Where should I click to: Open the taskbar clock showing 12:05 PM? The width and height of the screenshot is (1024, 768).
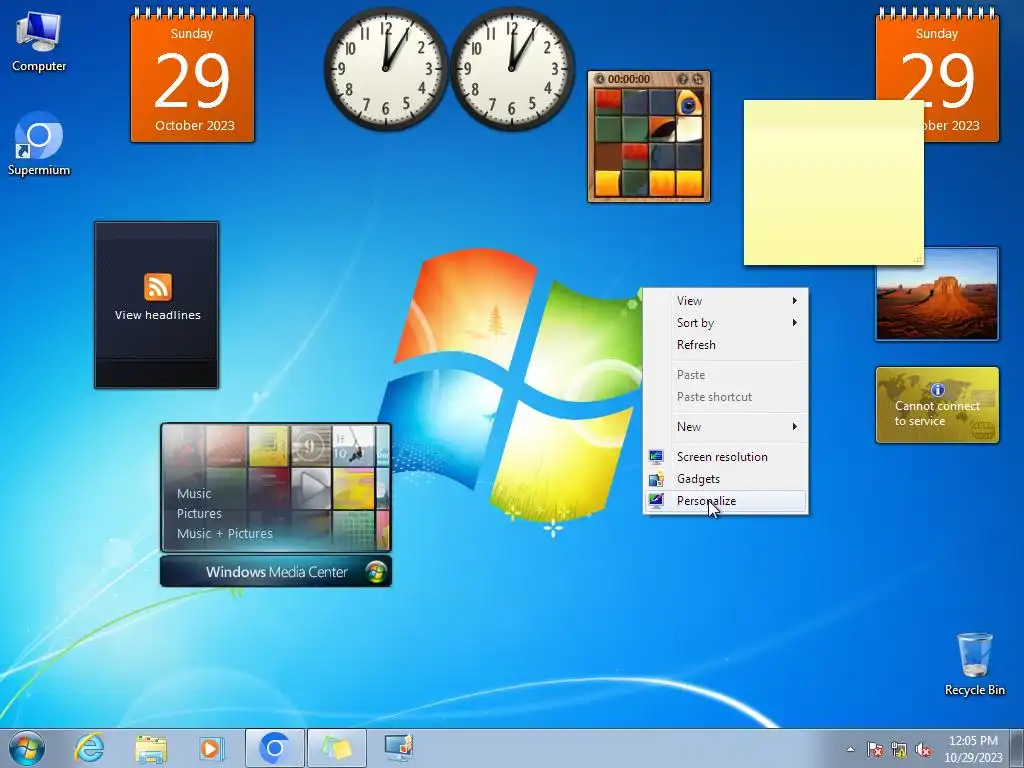tap(973, 749)
